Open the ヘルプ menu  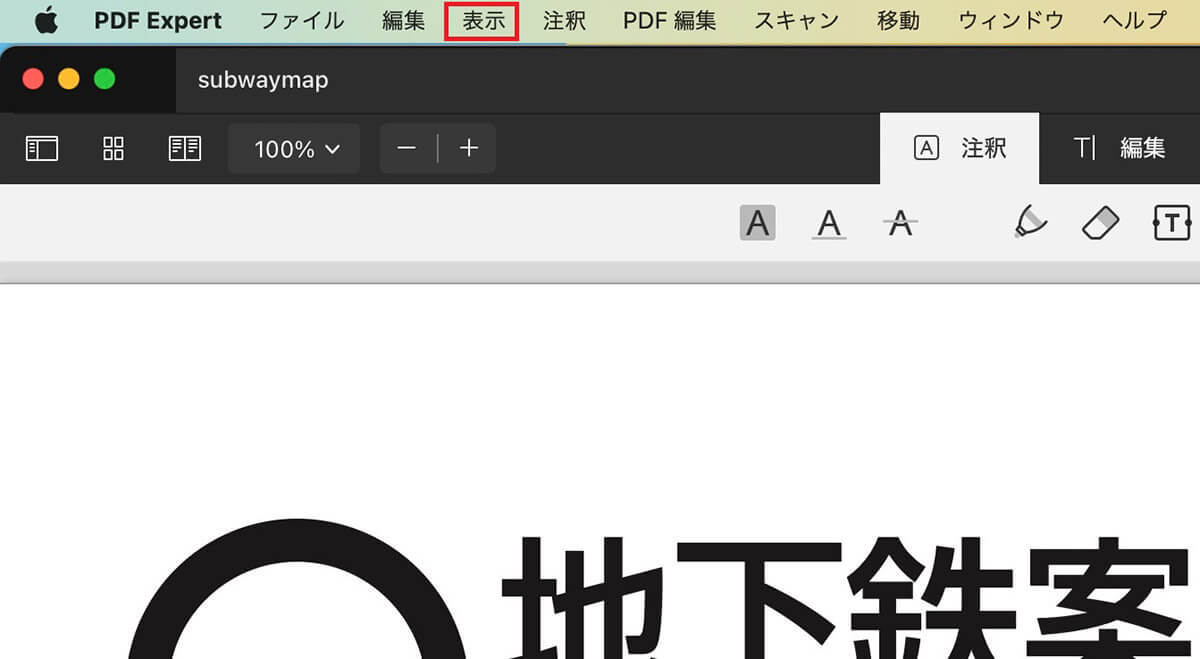coord(1134,21)
